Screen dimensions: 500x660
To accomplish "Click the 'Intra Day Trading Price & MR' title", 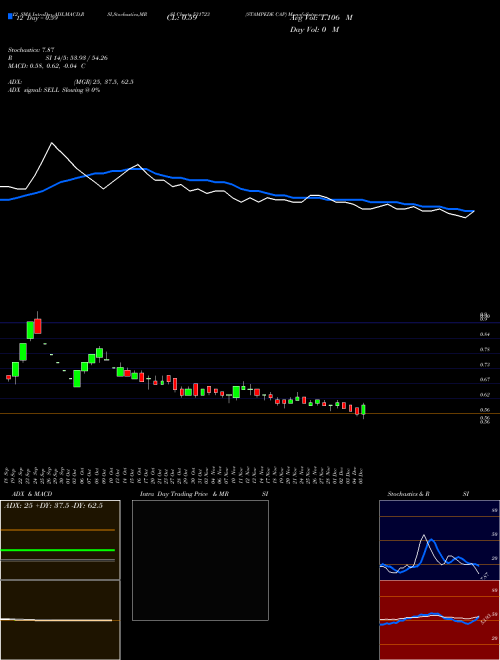I will point(184,494).
